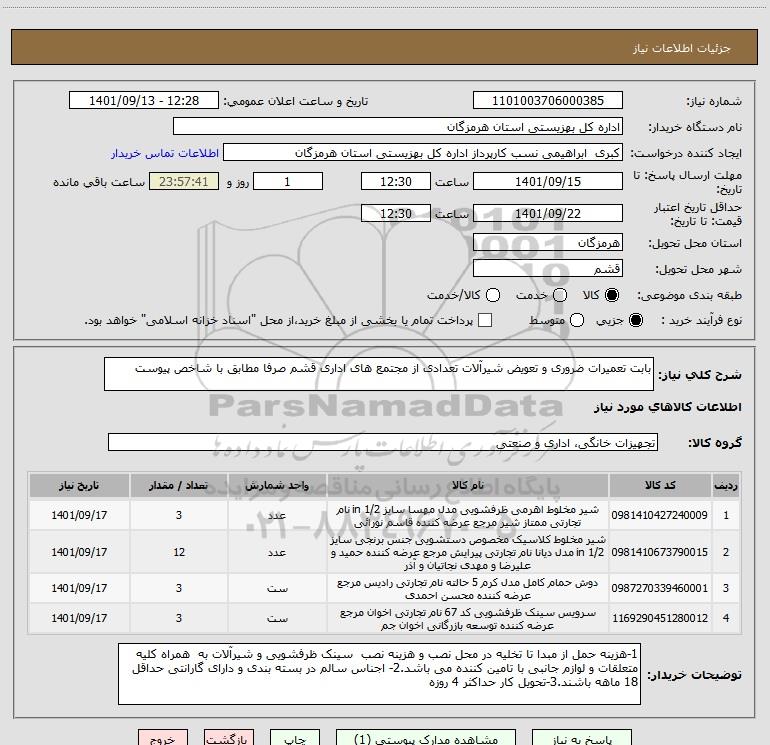770x745 pixels.
Task: Click the goods group field تجهیزات خانگی
Action: (x=383, y=442)
